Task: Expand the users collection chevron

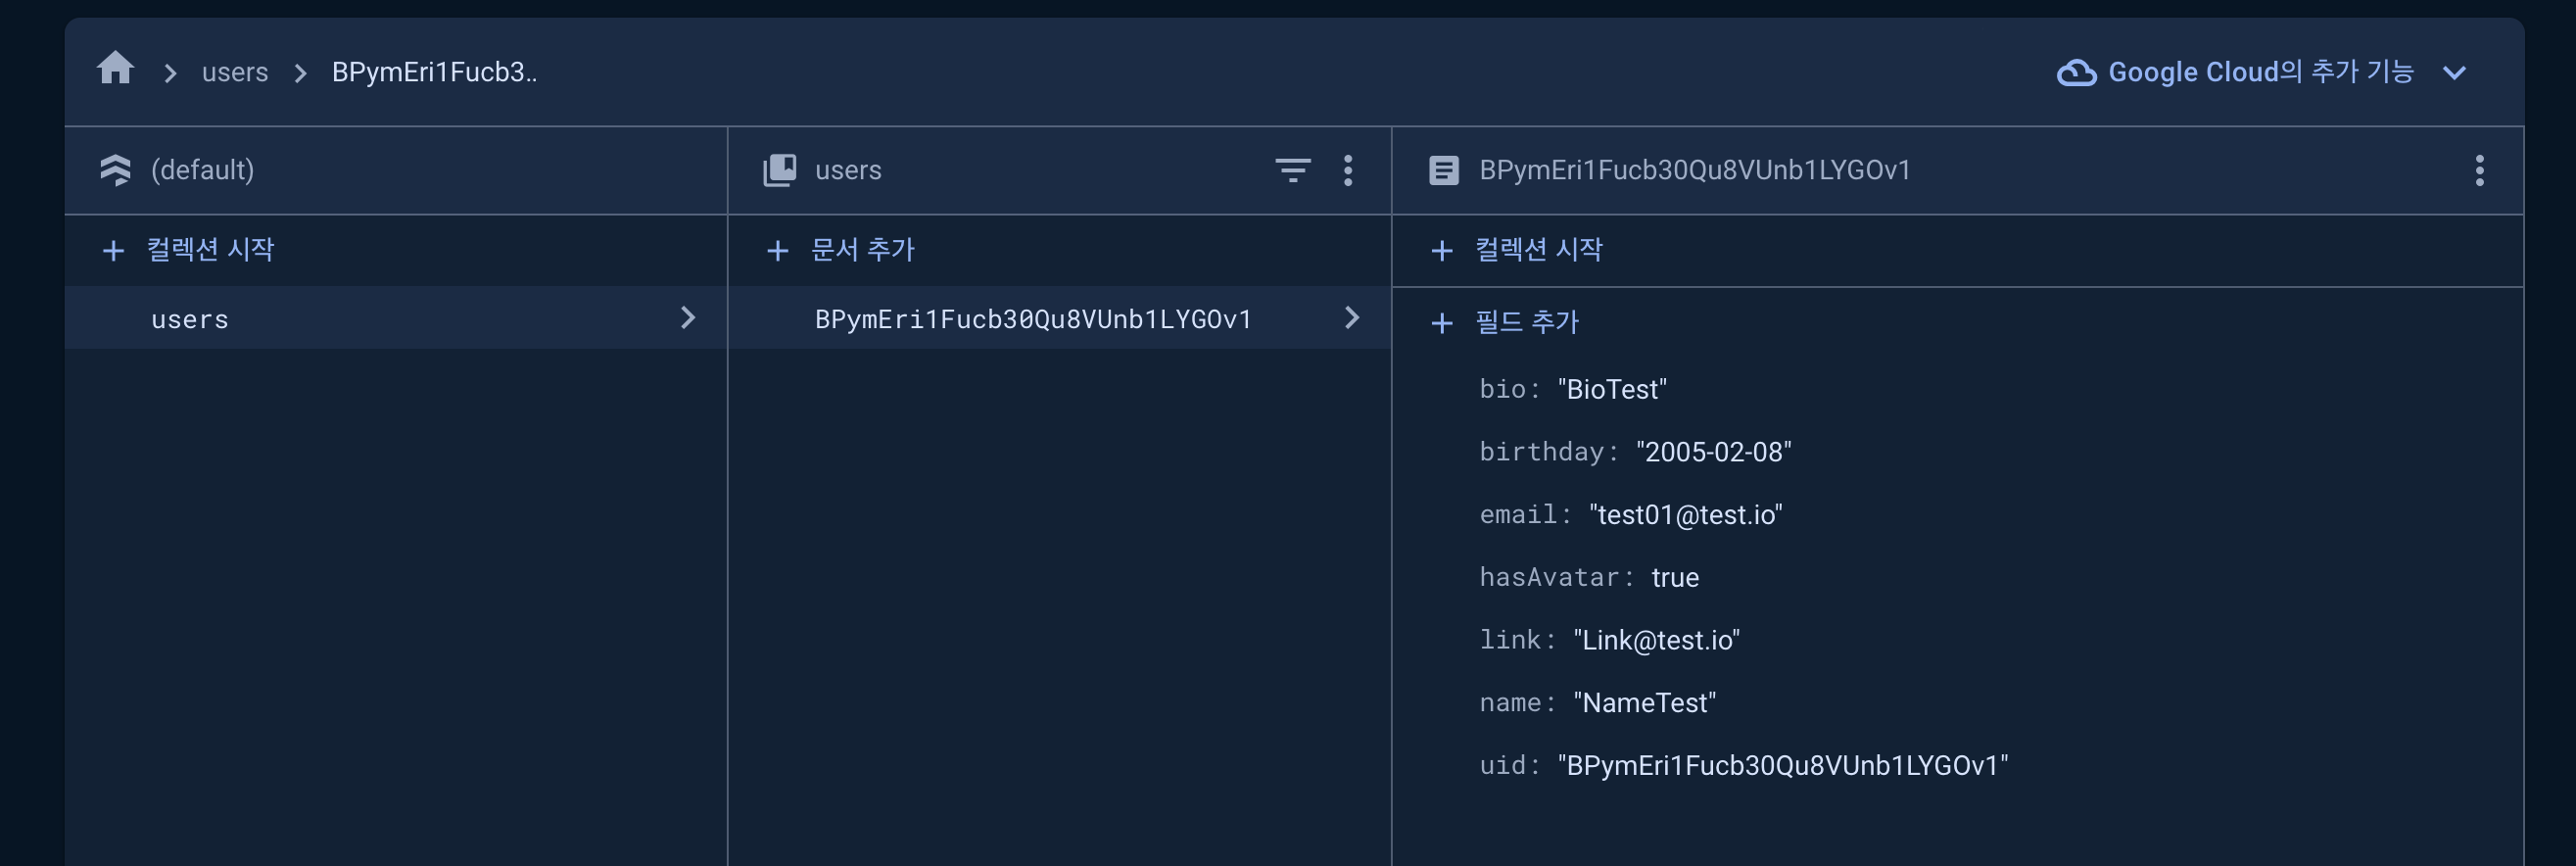Action: pyautogui.click(x=687, y=318)
